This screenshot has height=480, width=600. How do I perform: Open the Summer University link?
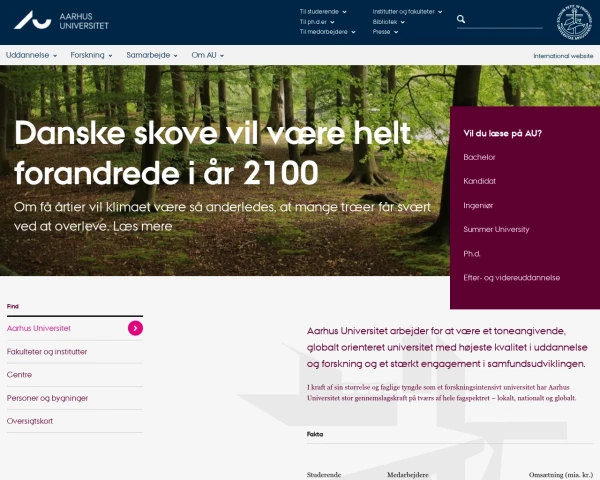[496, 229]
